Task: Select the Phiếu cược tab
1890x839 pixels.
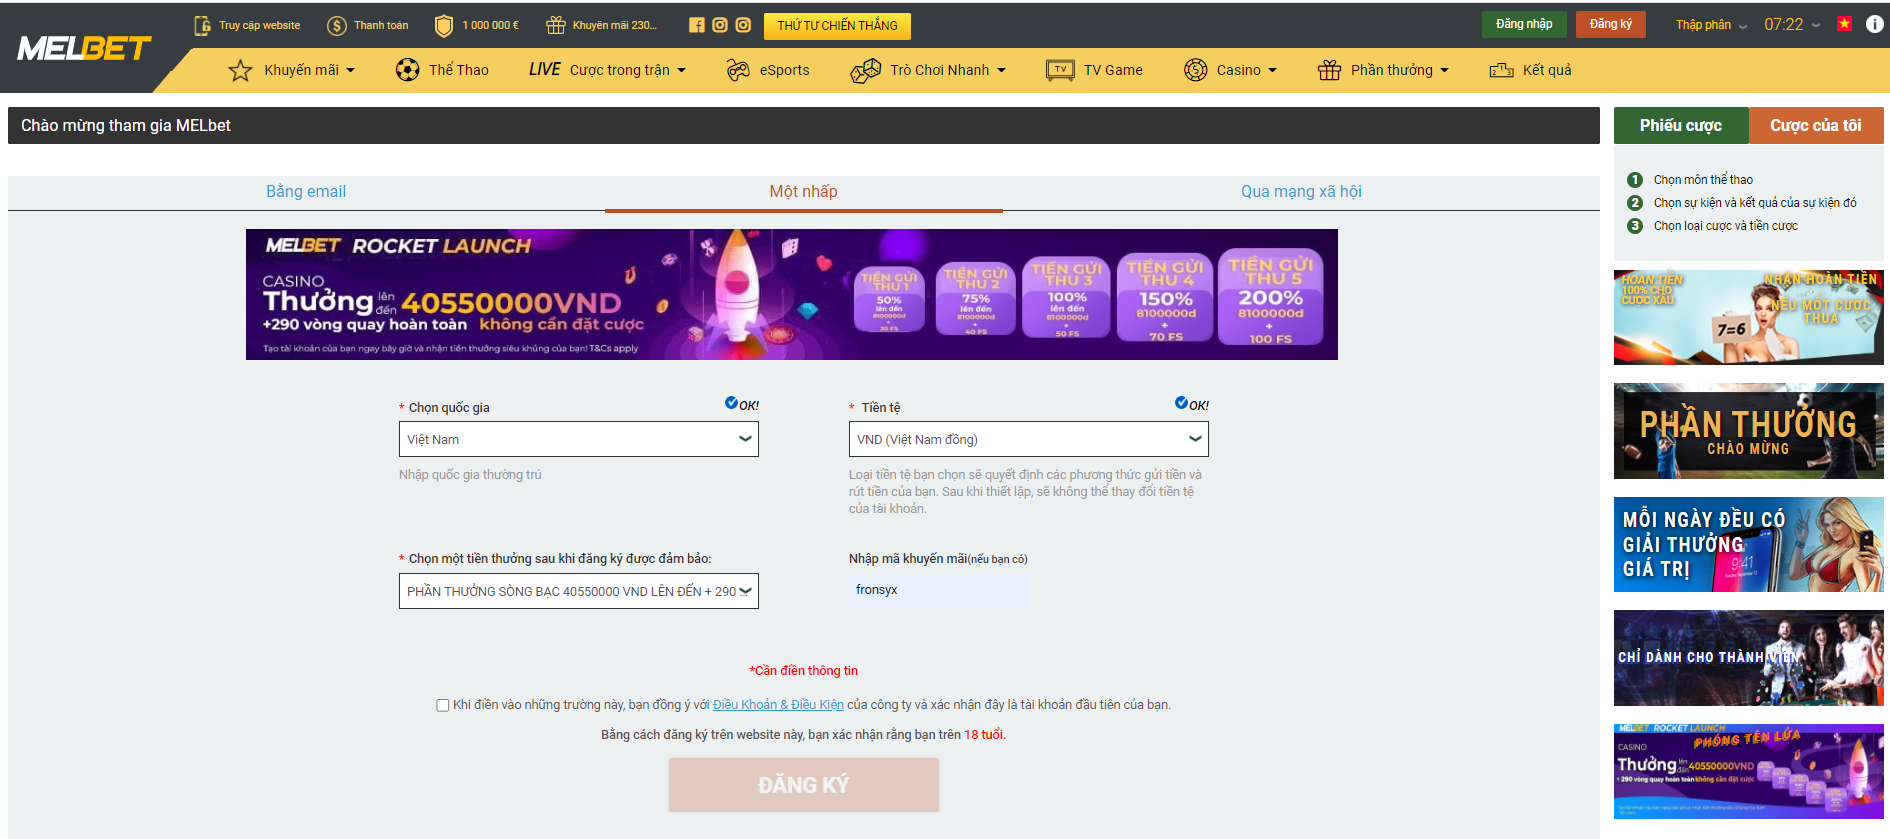Action: [1681, 125]
